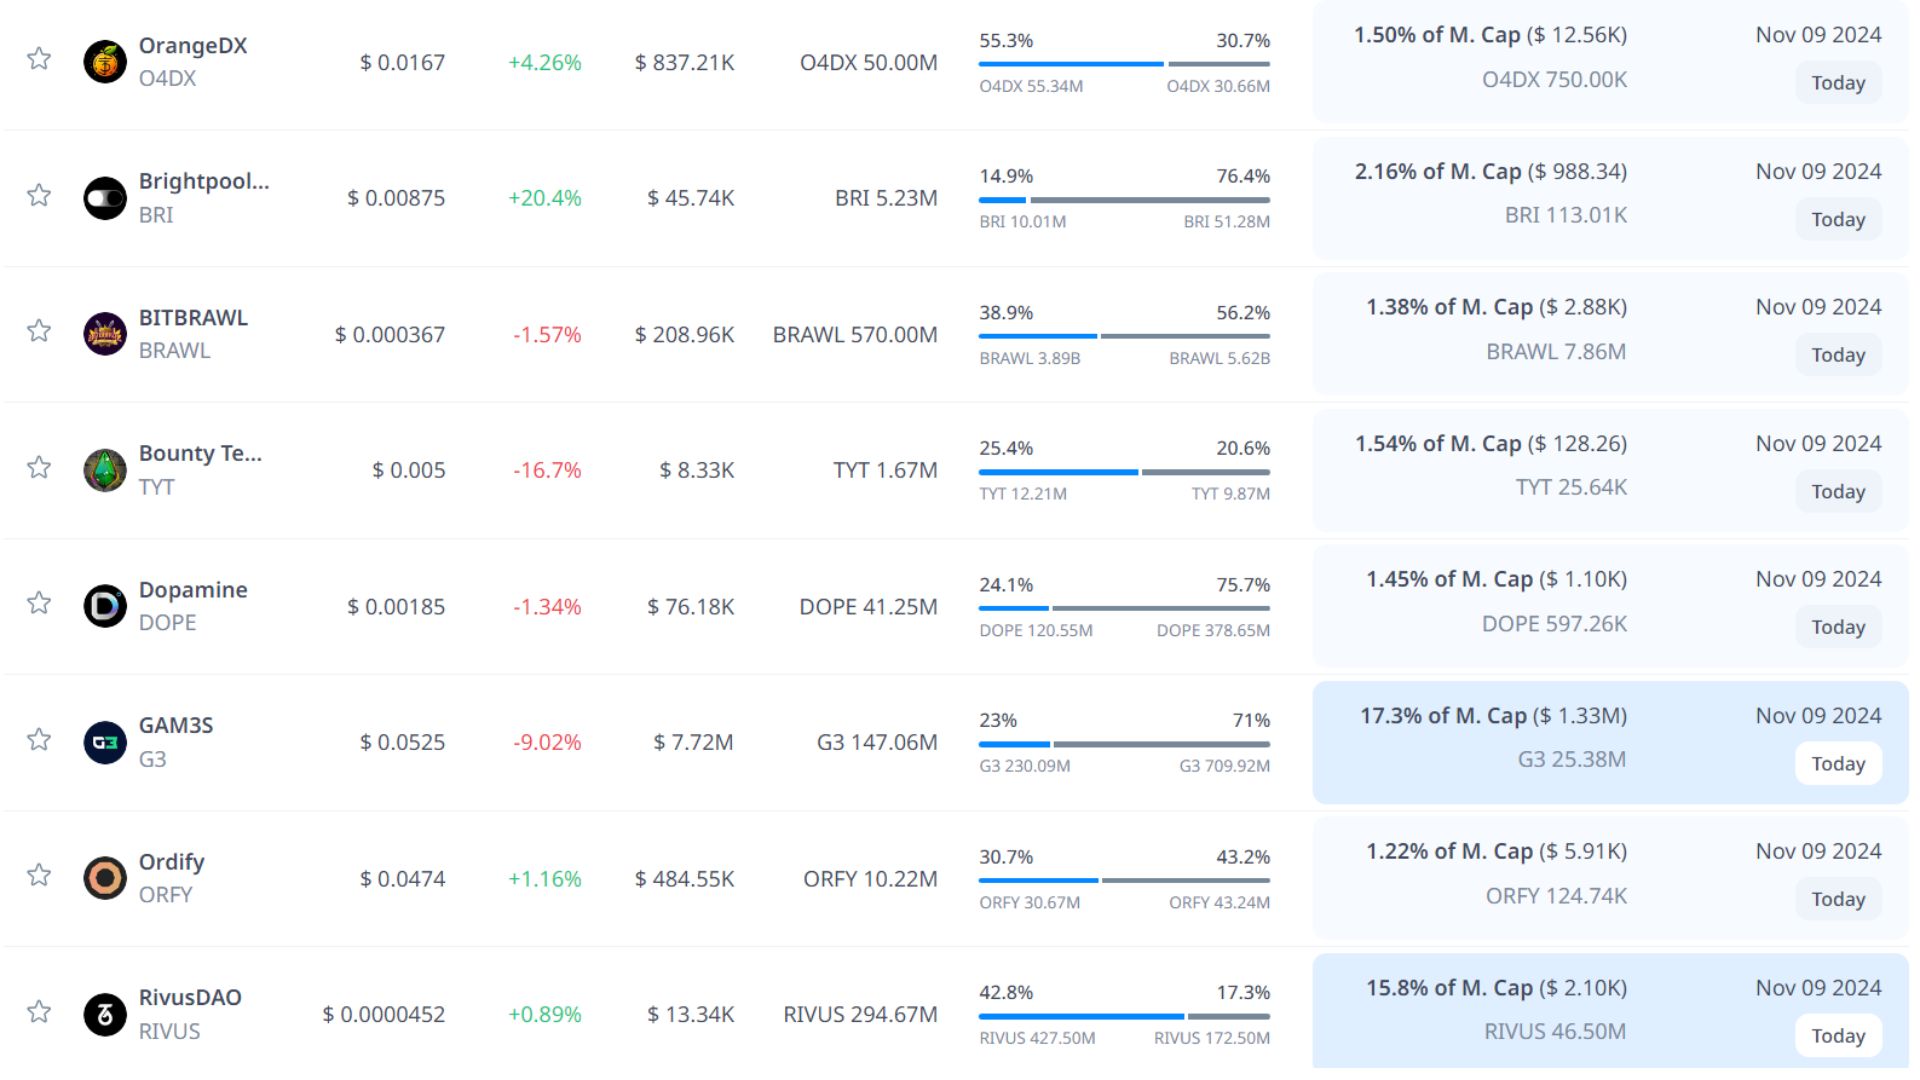
Task: Star OrangeDX as a favorite
Action: (x=39, y=59)
